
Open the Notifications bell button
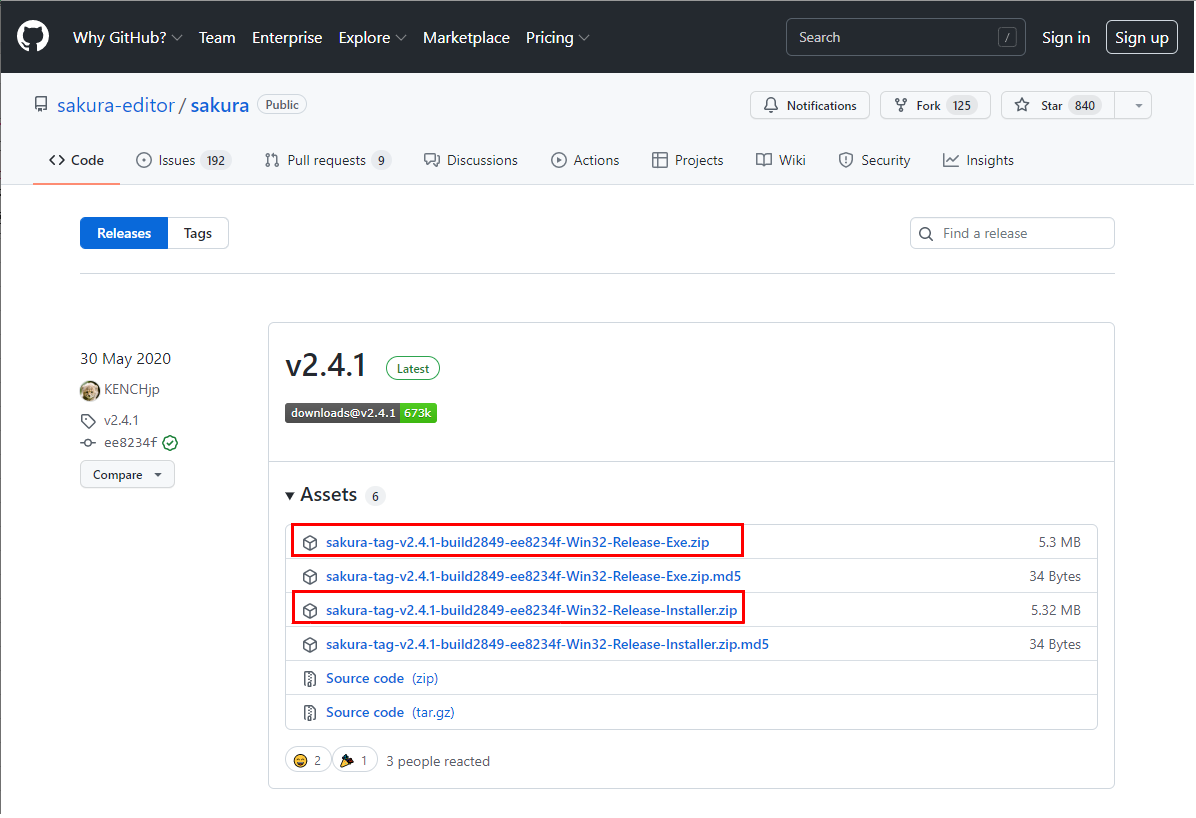tap(810, 106)
